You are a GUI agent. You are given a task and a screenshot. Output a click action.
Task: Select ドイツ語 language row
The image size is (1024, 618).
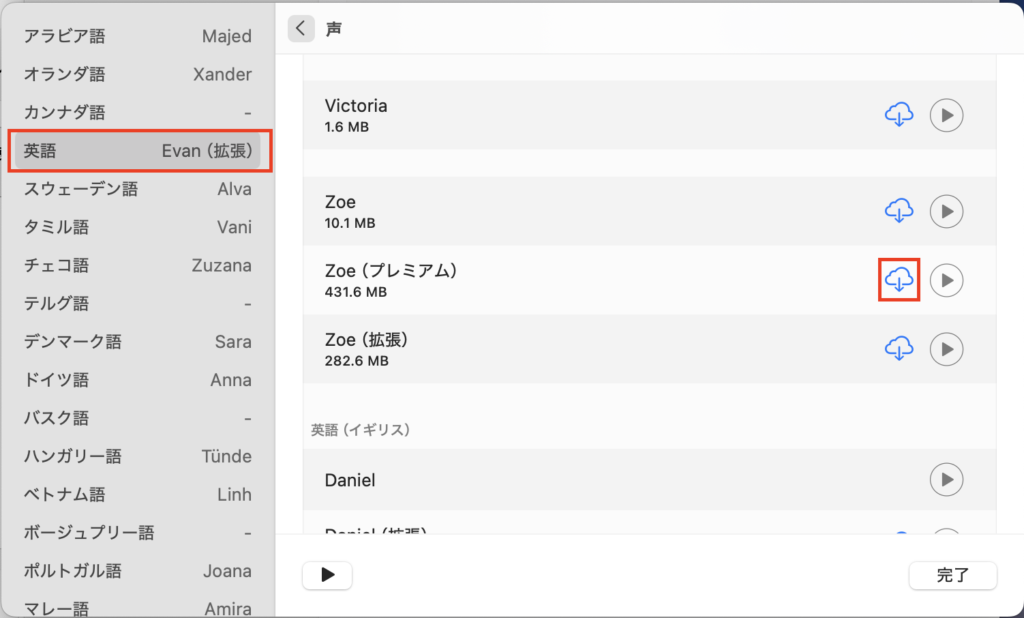pyautogui.click(x=138, y=380)
